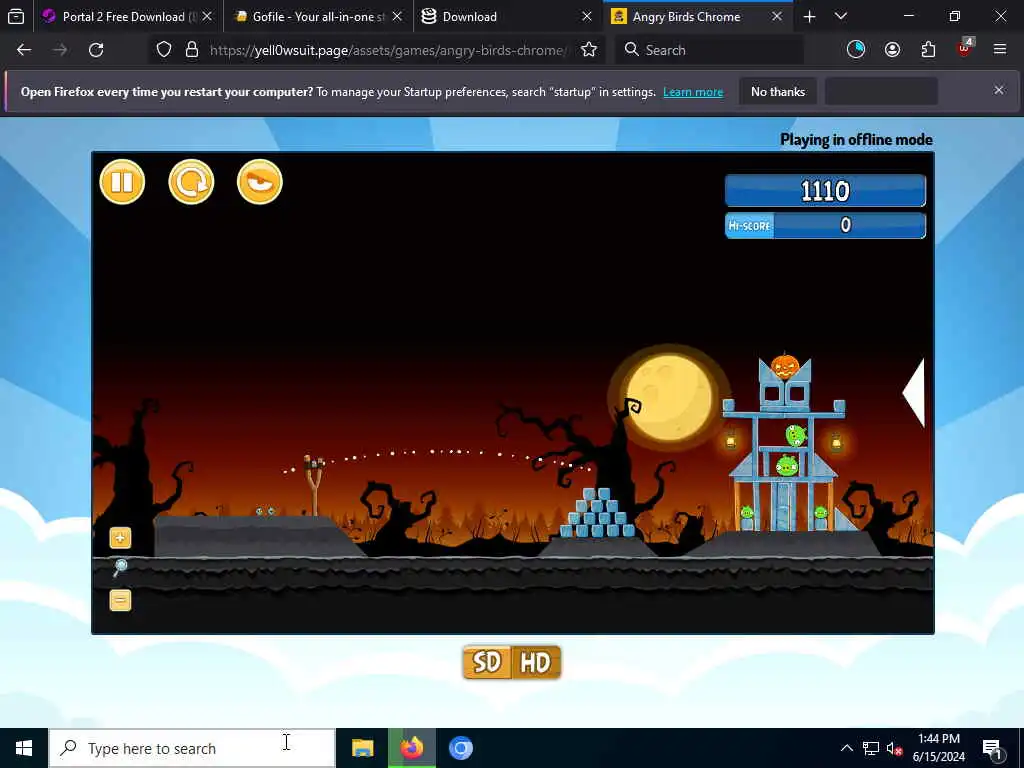Click the current score 1110 display
This screenshot has width=1024, height=768.
click(x=825, y=191)
